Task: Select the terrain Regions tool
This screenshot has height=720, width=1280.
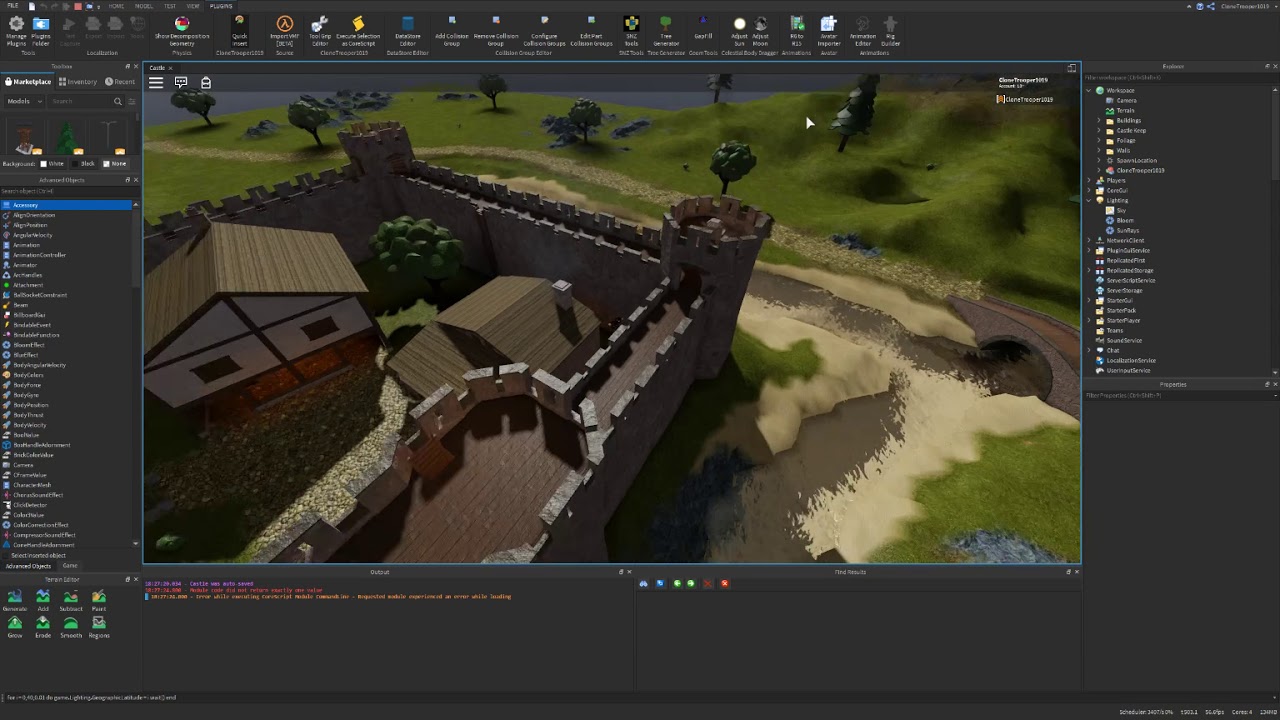Action: 99,627
